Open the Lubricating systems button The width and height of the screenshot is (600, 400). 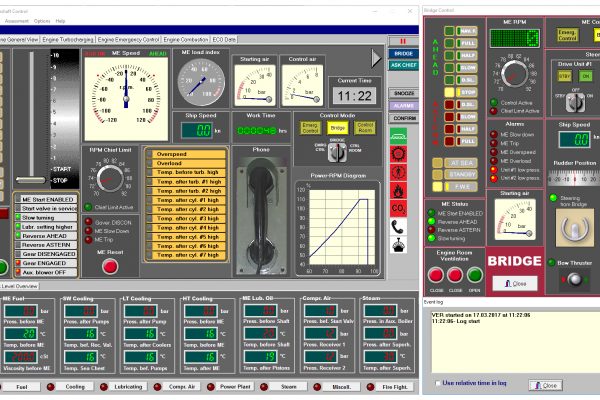(x=128, y=387)
